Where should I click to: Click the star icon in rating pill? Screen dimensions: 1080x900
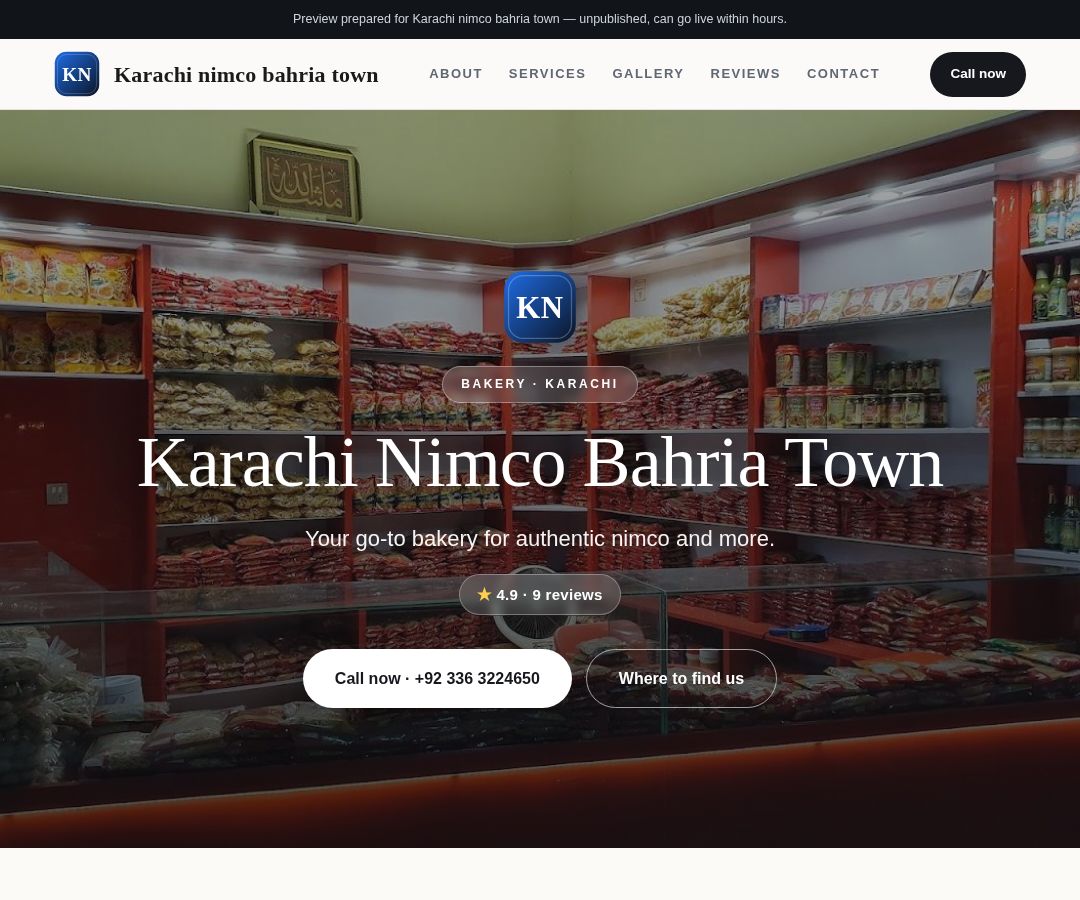pos(484,594)
